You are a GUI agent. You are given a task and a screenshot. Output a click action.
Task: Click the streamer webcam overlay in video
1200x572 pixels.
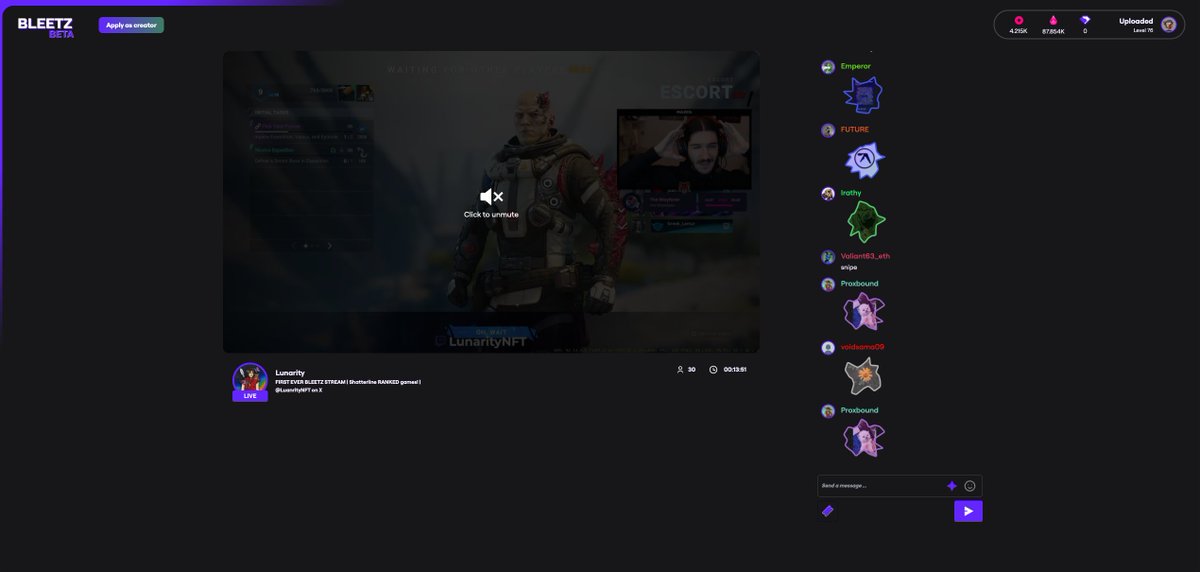coord(683,149)
